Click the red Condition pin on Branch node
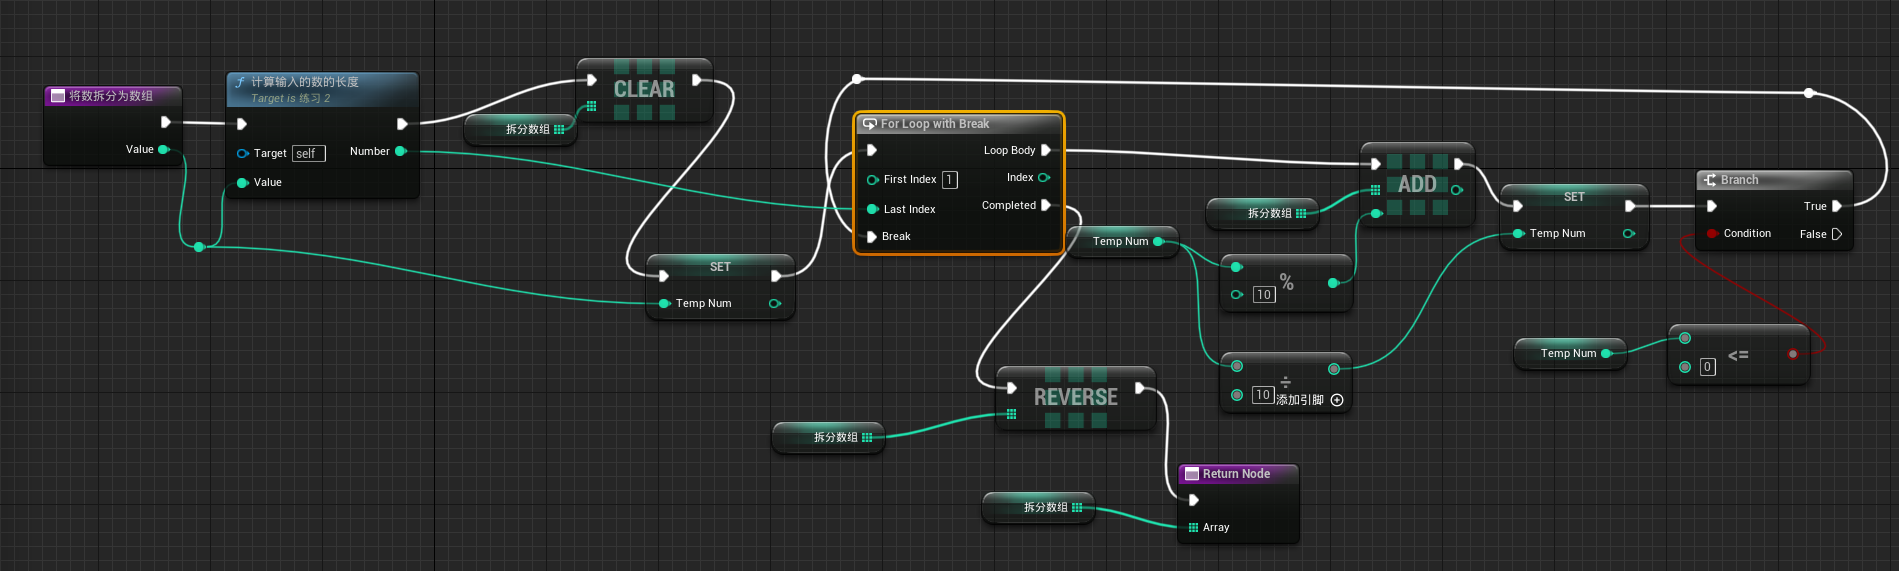1899x571 pixels. (x=1713, y=234)
